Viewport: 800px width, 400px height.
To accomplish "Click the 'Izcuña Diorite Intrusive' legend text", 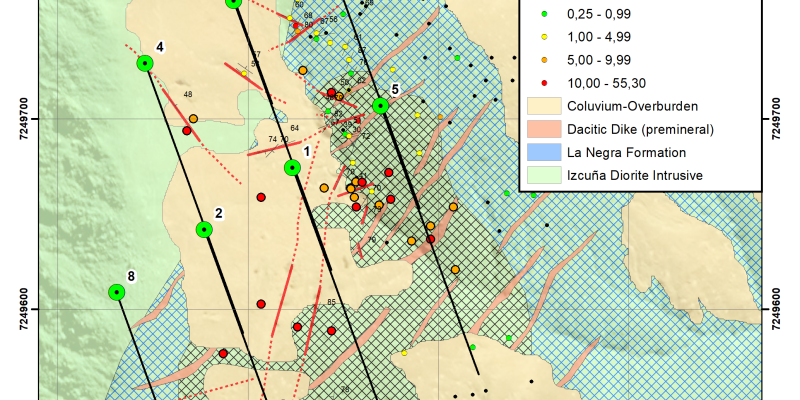I will 634,176.
